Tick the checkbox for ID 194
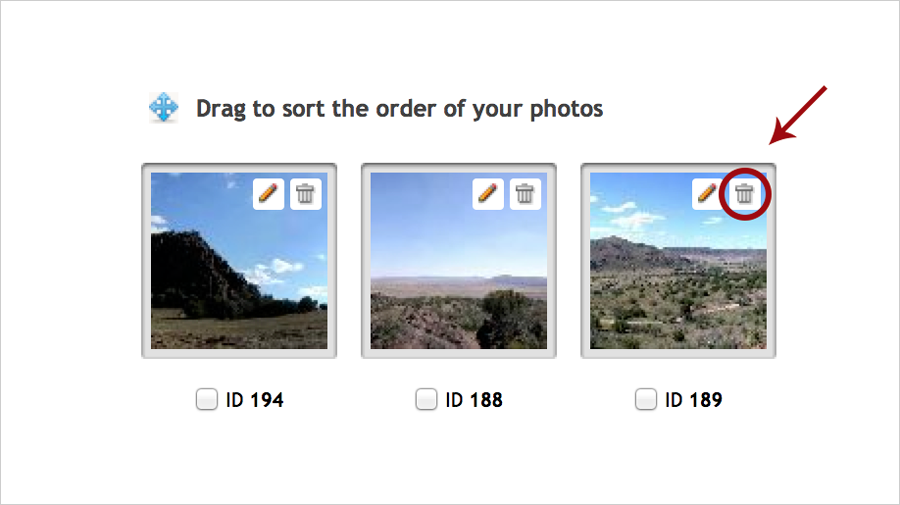The width and height of the screenshot is (900, 505). (x=207, y=400)
